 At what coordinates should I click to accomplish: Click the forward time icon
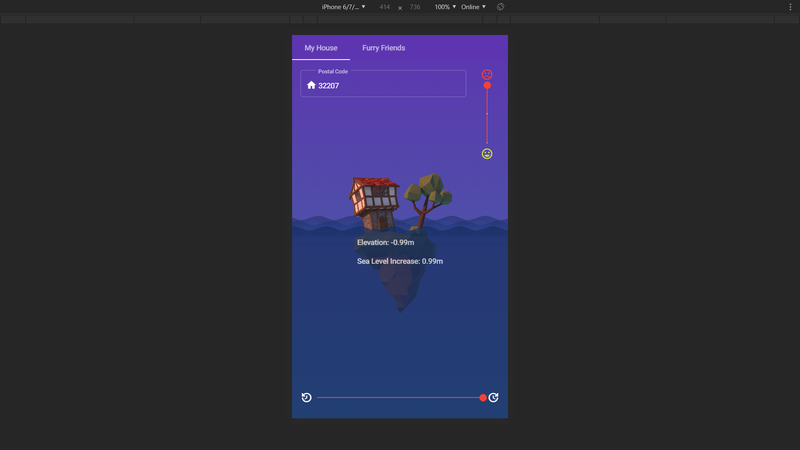[494, 398]
